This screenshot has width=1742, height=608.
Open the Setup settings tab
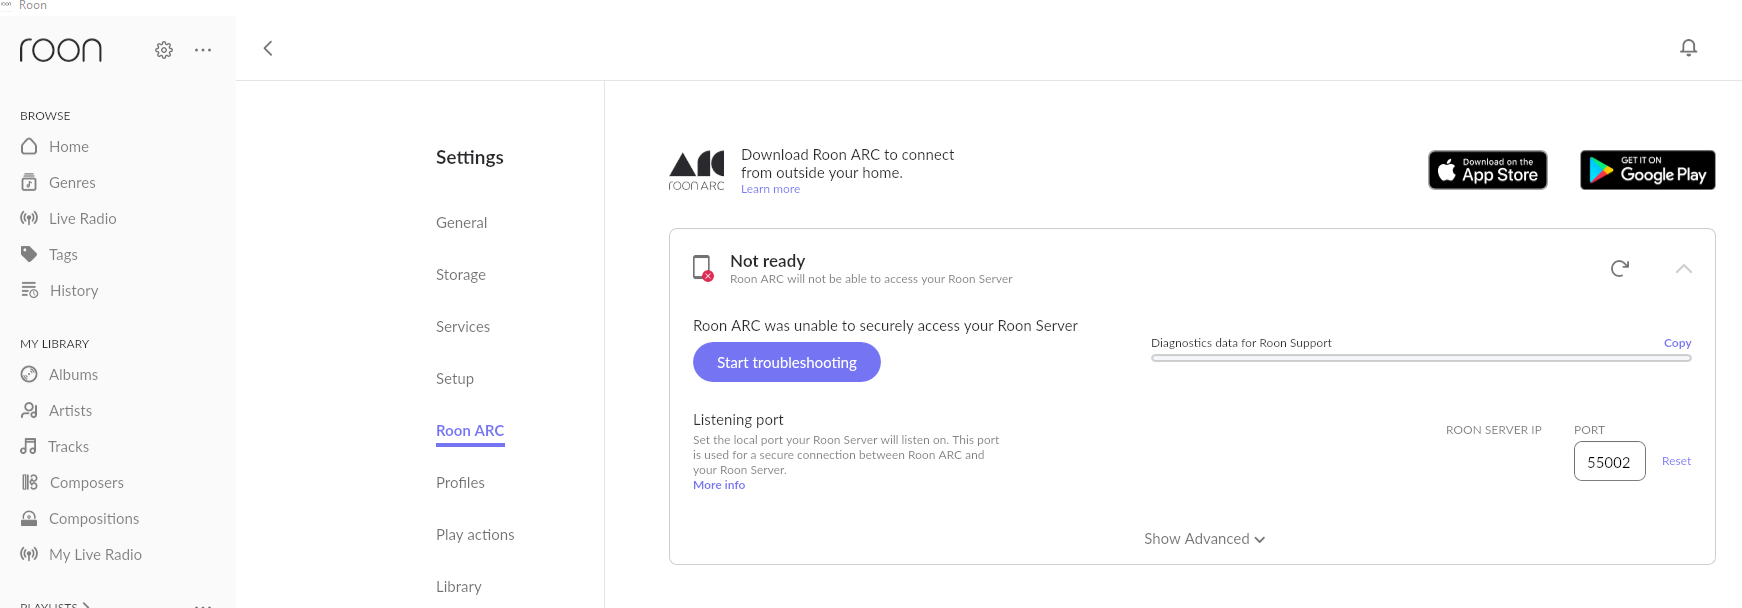pyautogui.click(x=455, y=379)
